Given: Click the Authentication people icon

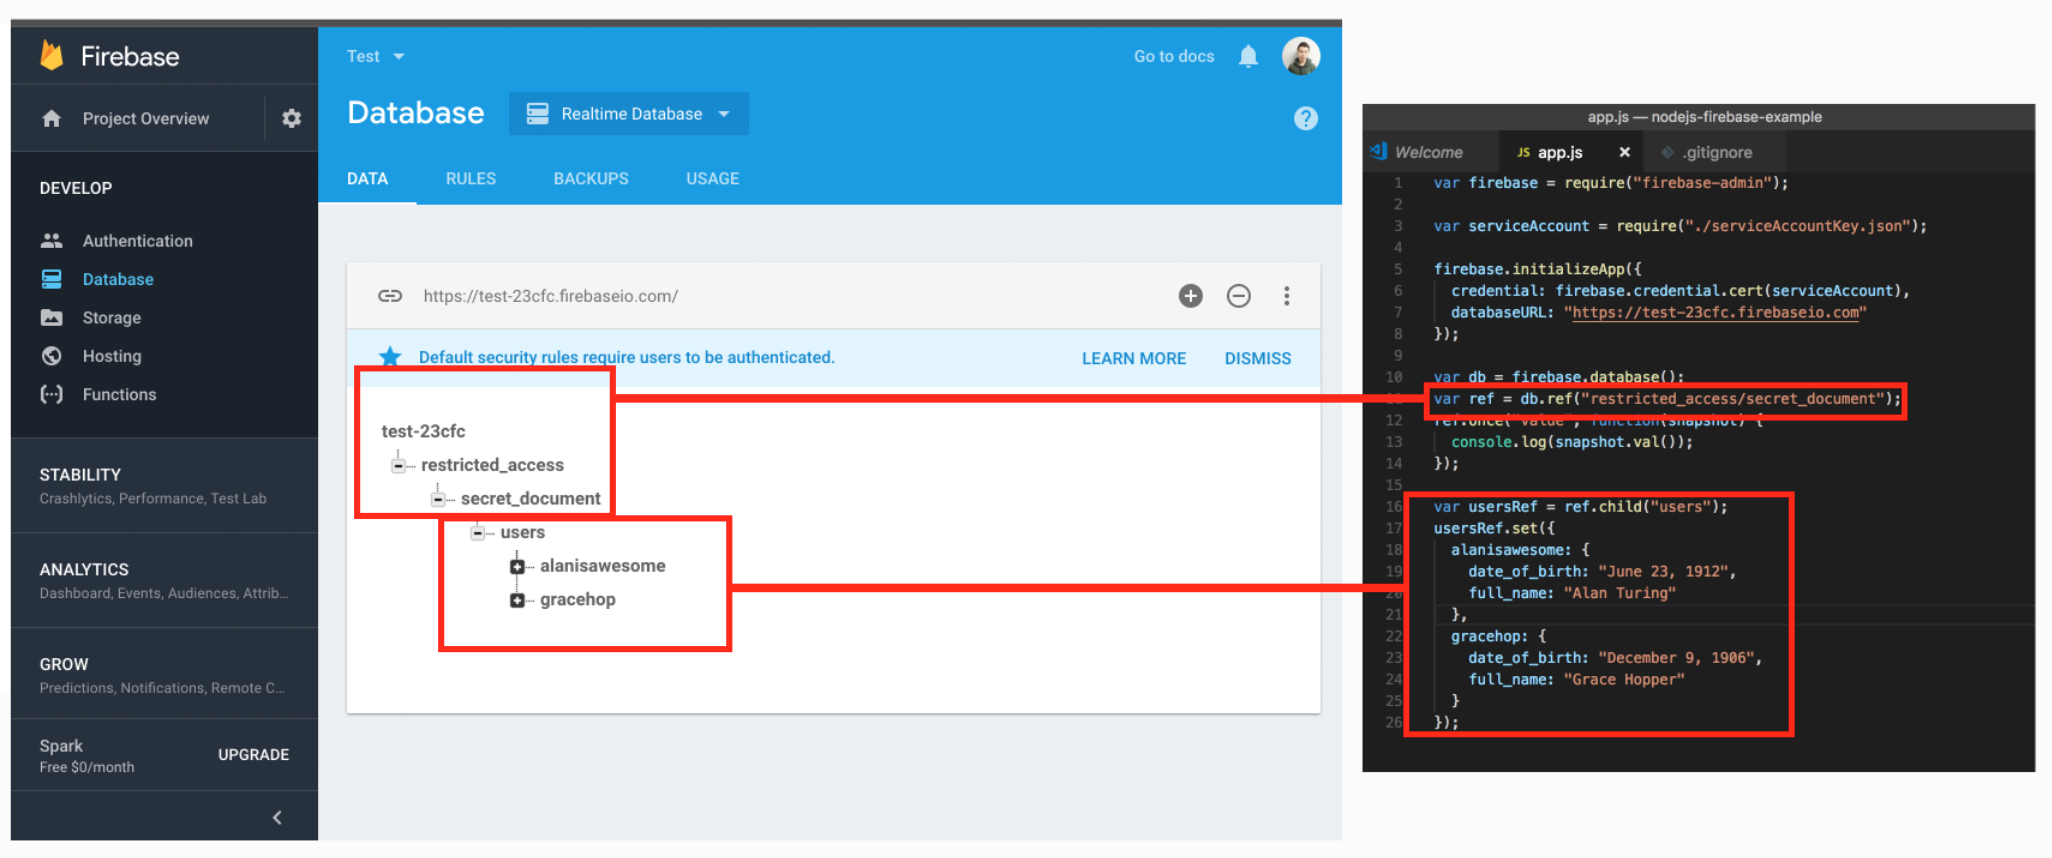Looking at the screenshot, I should point(52,240).
